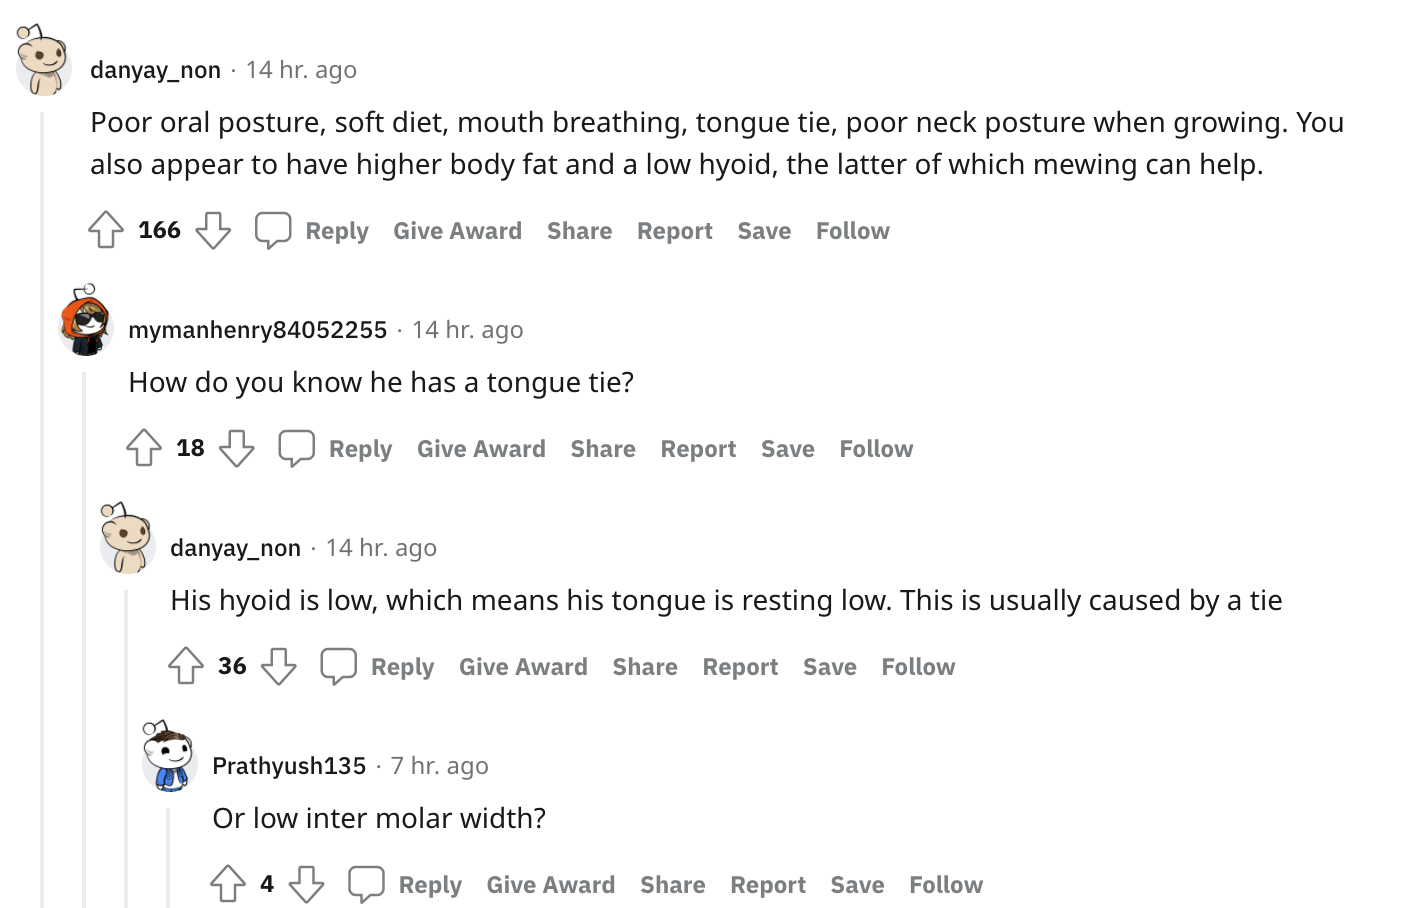Click the reply speech bubble on top comment

tap(273, 230)
